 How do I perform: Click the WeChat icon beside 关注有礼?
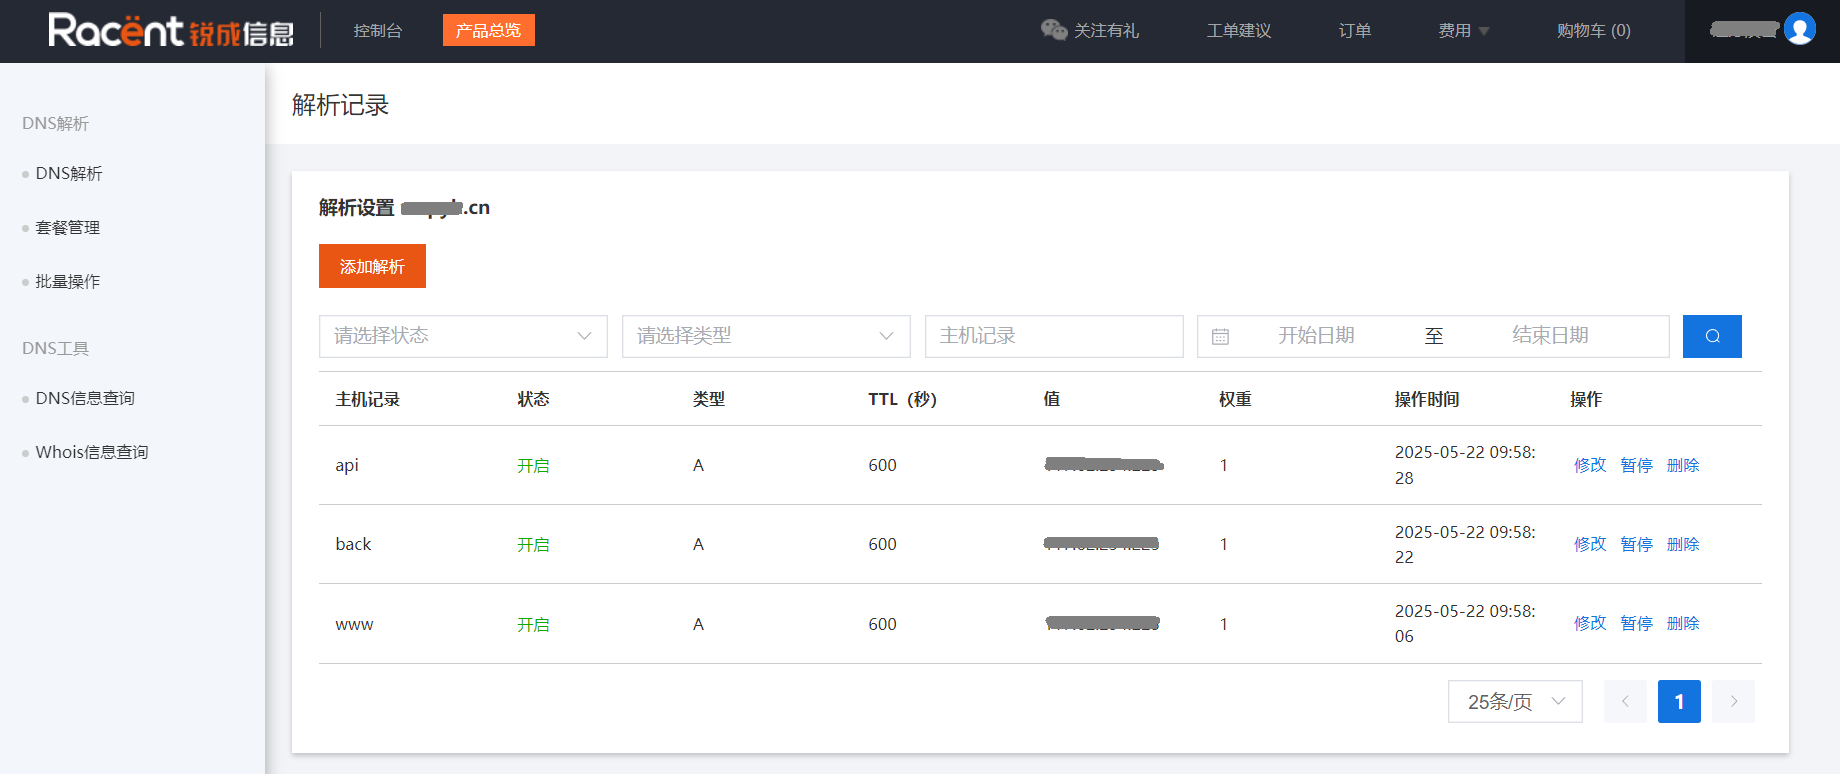(1054, 30)
